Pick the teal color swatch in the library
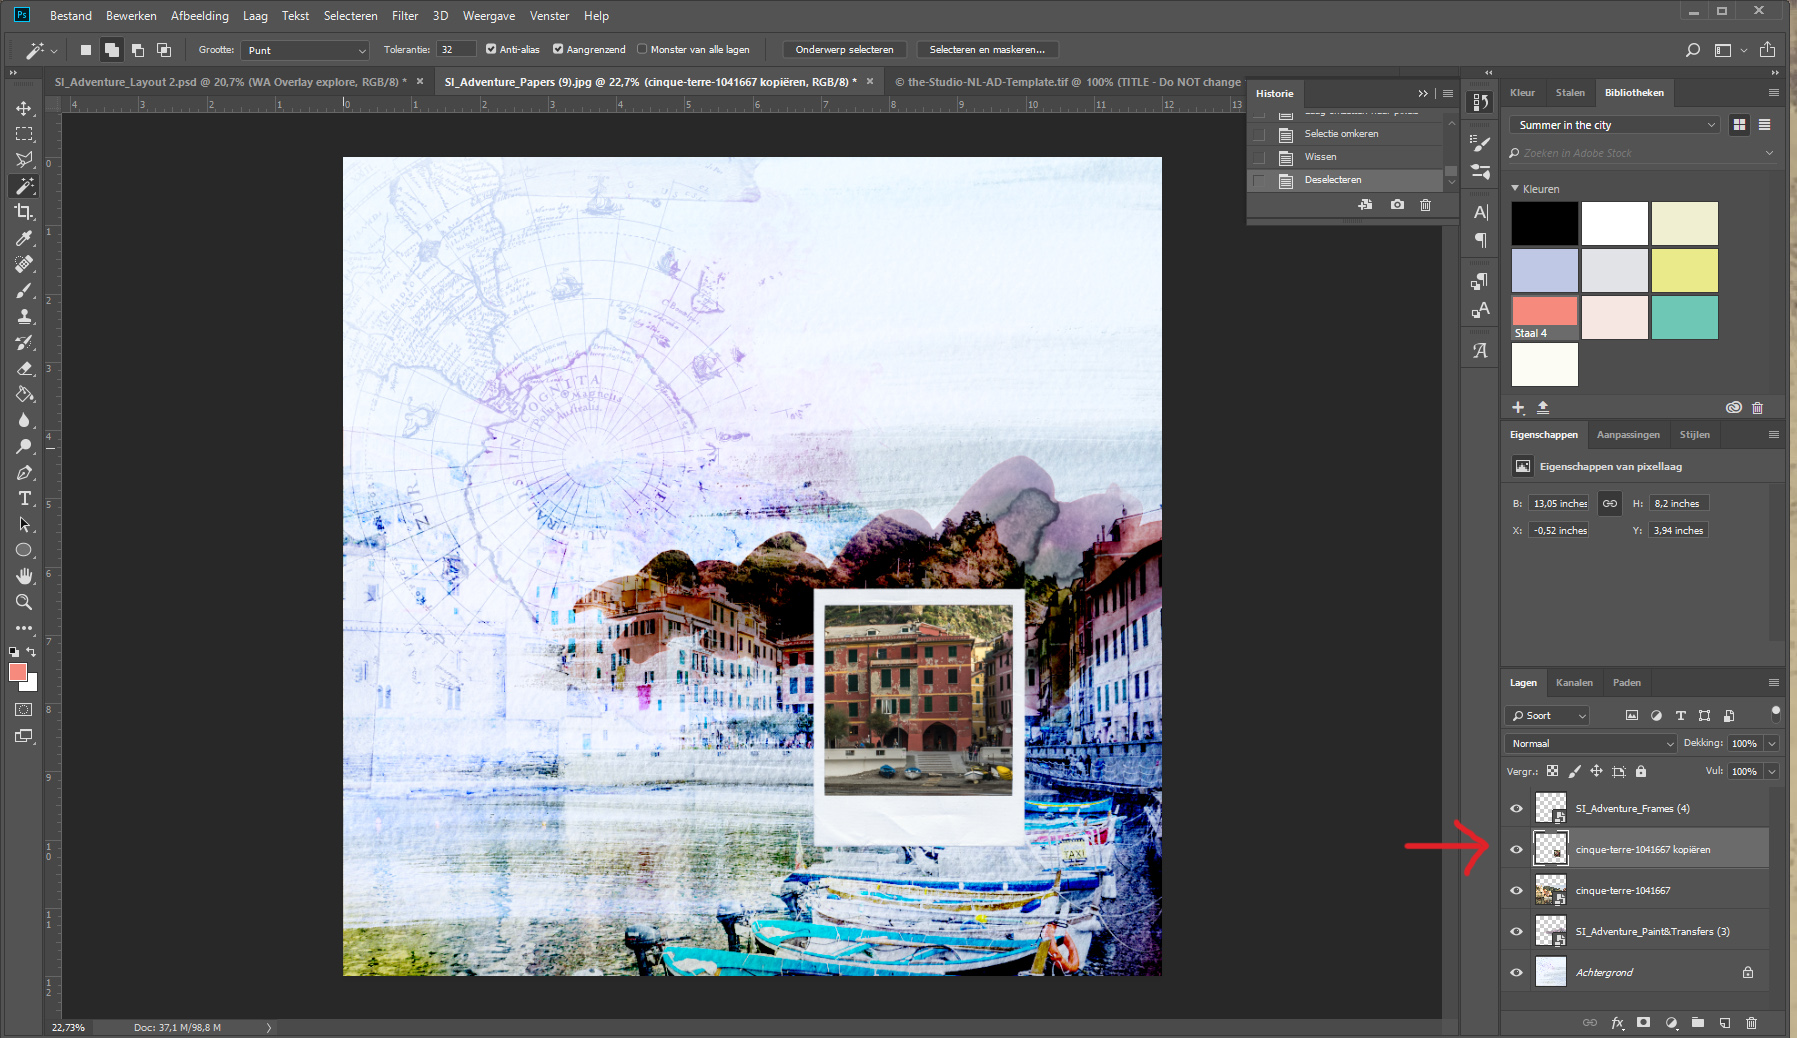The height and width of the screenshot is (1038, 1797). point(1684,317)
